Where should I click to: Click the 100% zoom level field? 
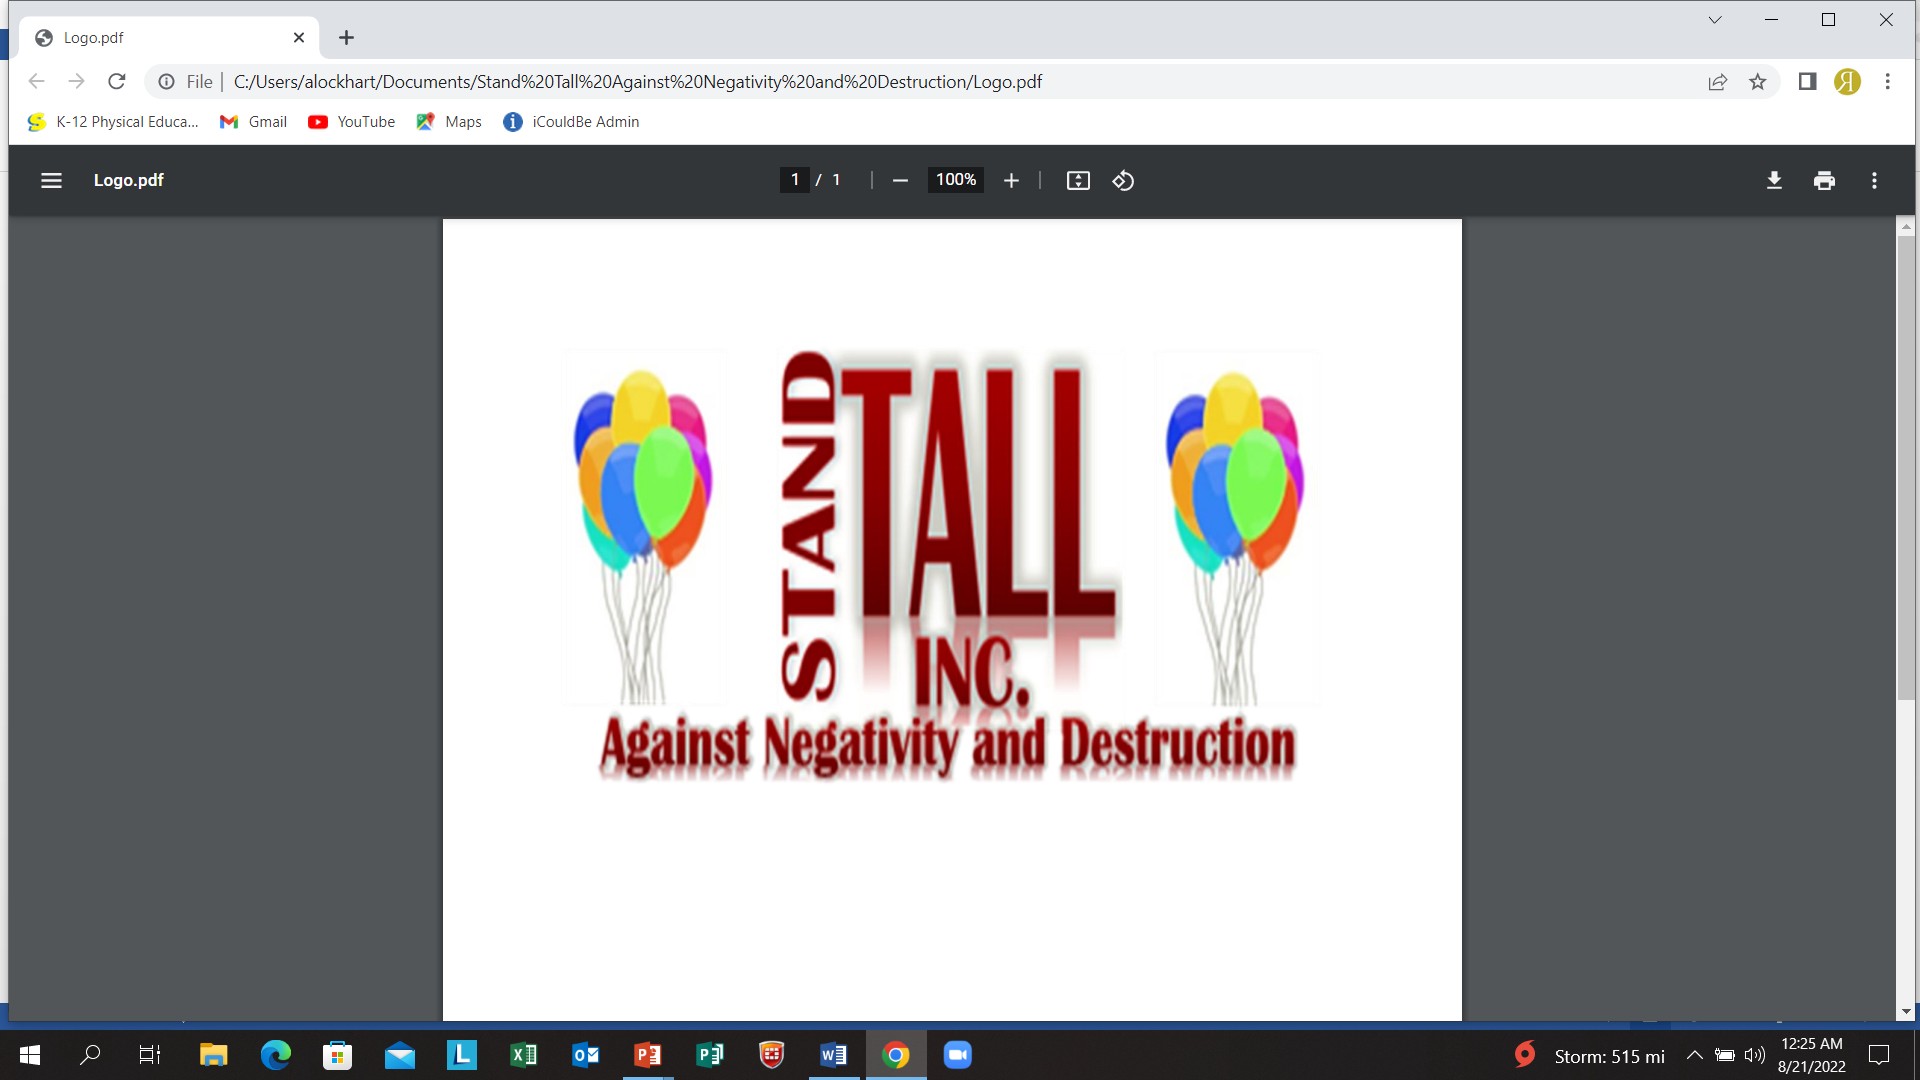click(x=956, y=180)
